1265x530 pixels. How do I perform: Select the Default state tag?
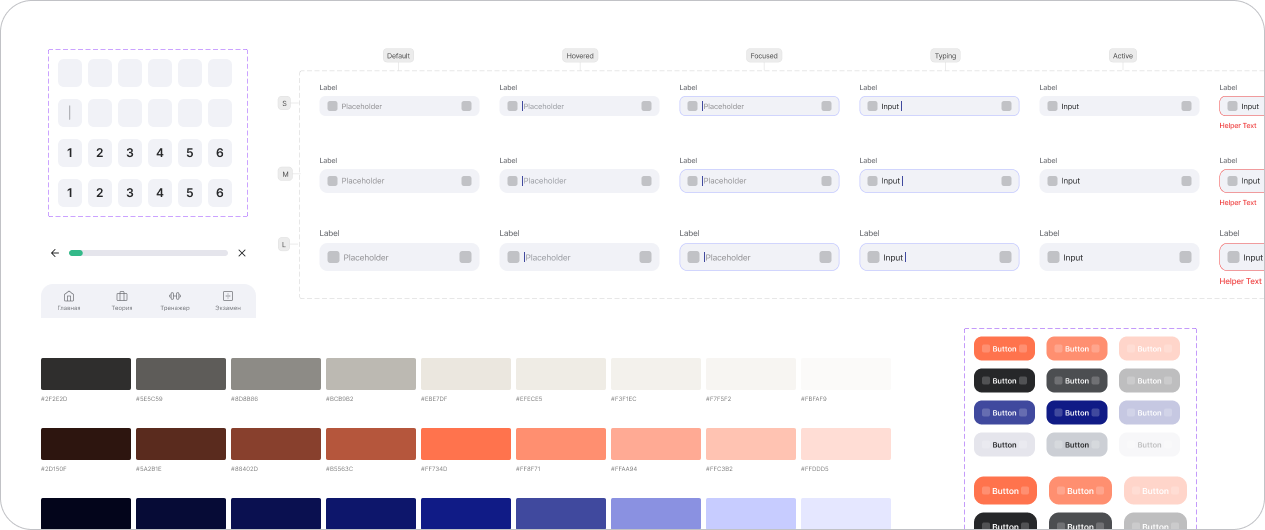(x=399, y=56)
